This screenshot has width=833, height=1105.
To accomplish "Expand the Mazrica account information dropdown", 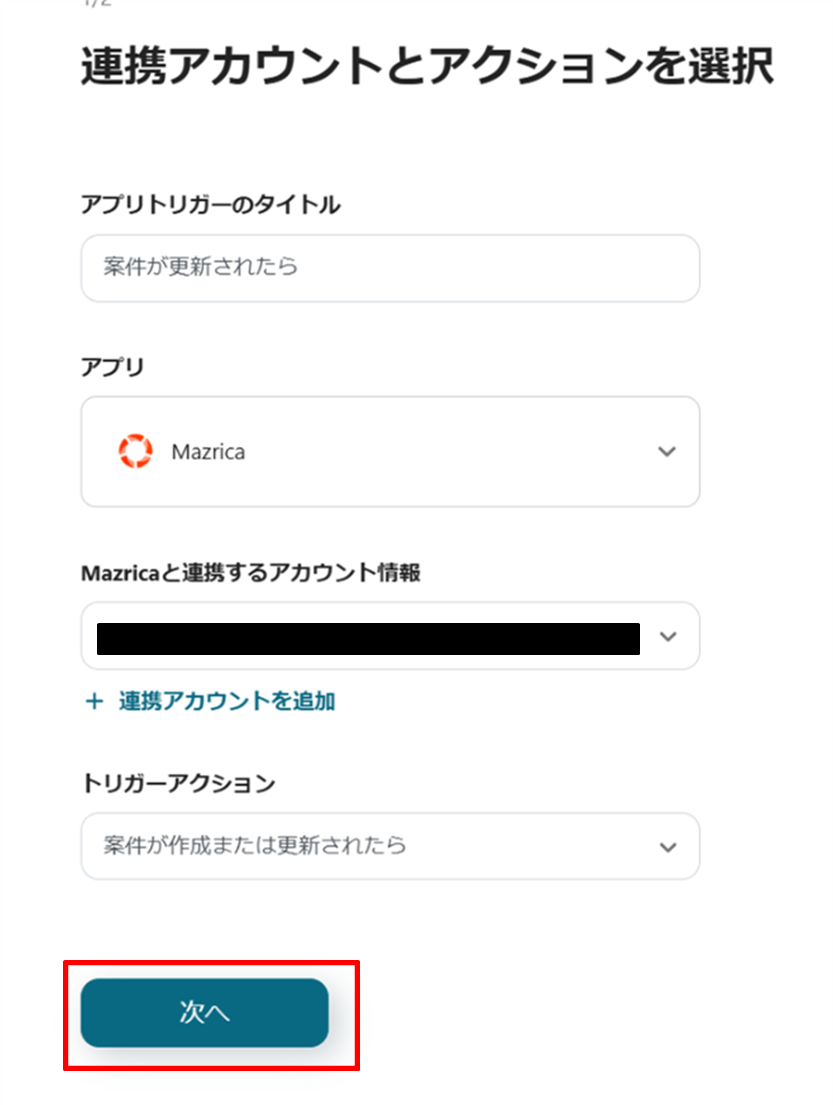I will pyautogui.click(x=390, y=637).
